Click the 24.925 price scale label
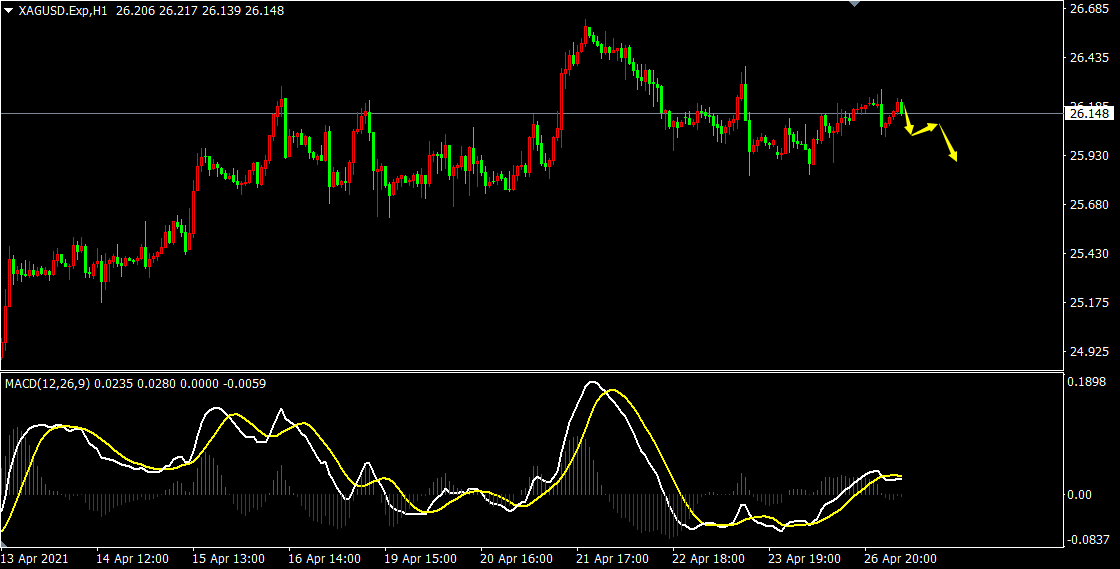Viewport: 1120px width, 569px height. 1089,351
